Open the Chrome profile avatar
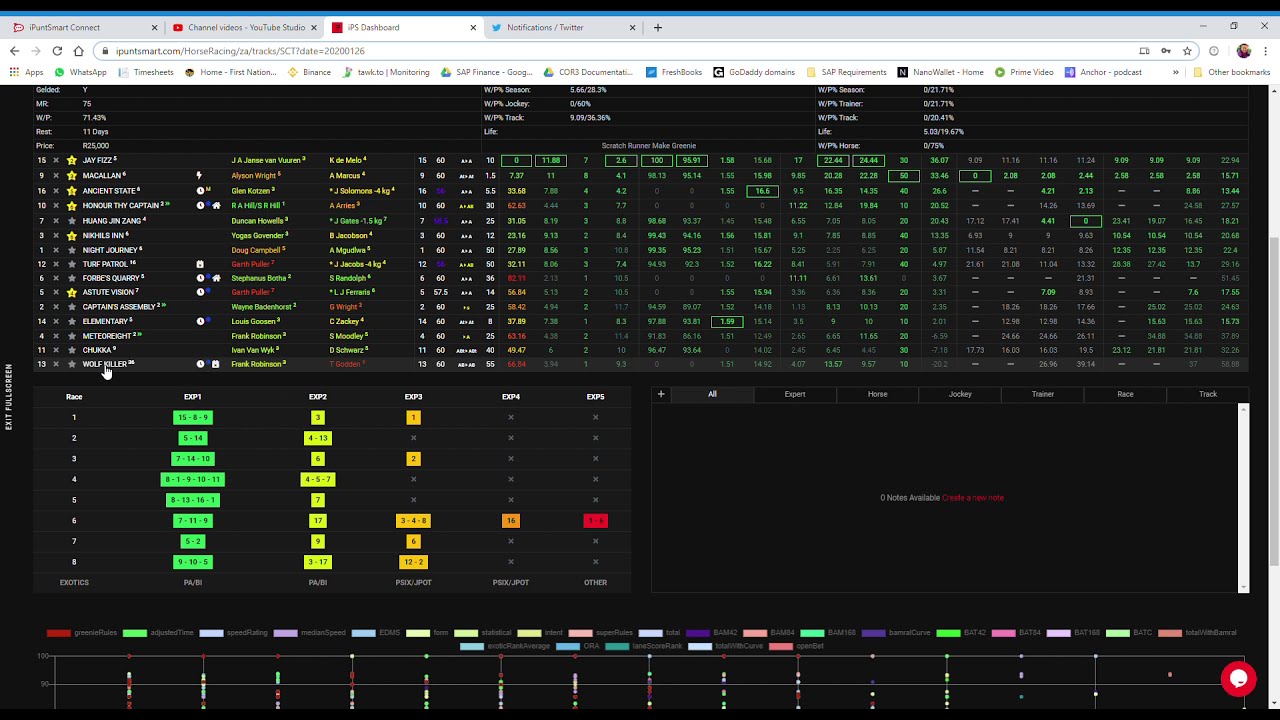The width and height of the screenshot is (1280, 720). tap(1244, 51)
